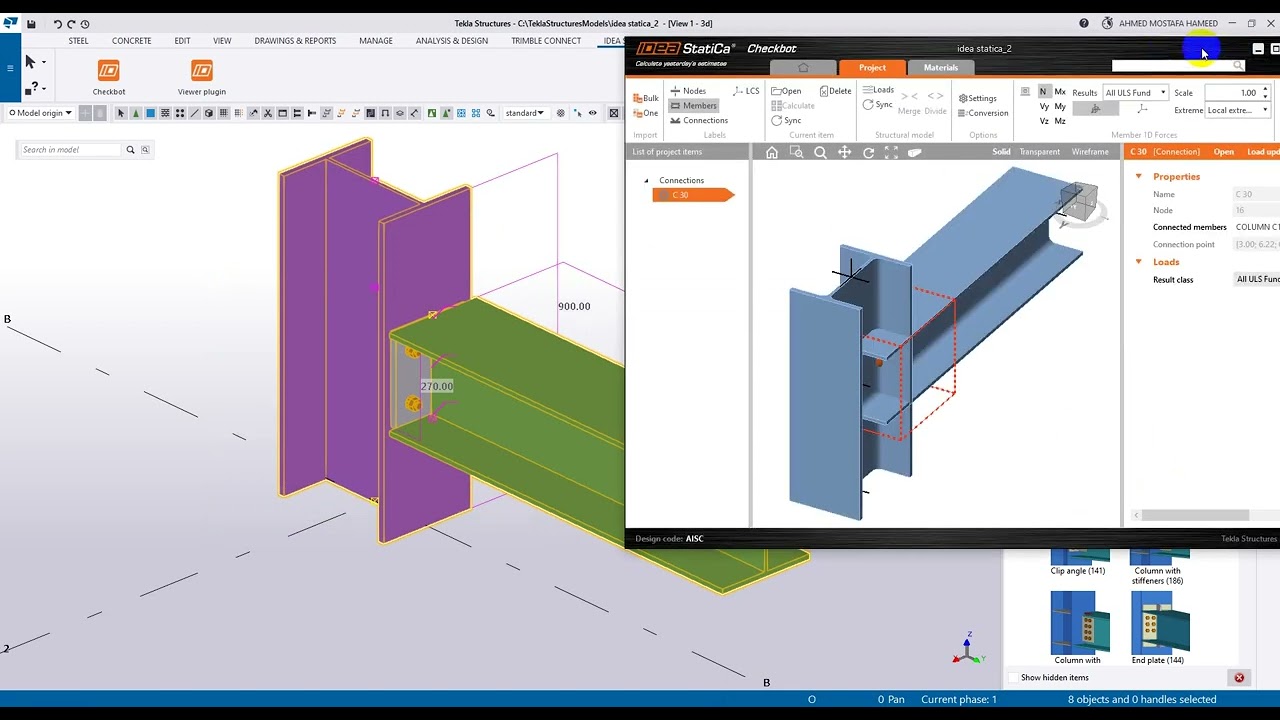Toggle Connections labels in Checkbot
The height and width of the screenshot is (720, 1280).
pos(699,120)
